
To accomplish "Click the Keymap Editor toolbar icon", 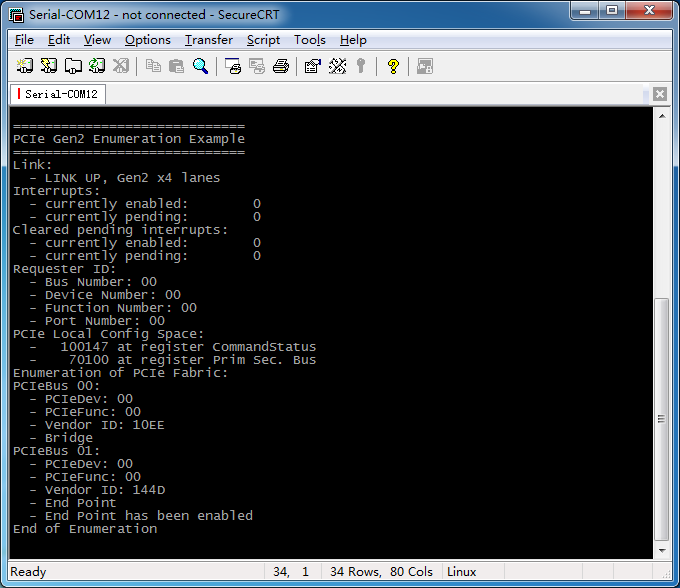I will (x=337, y=66).
